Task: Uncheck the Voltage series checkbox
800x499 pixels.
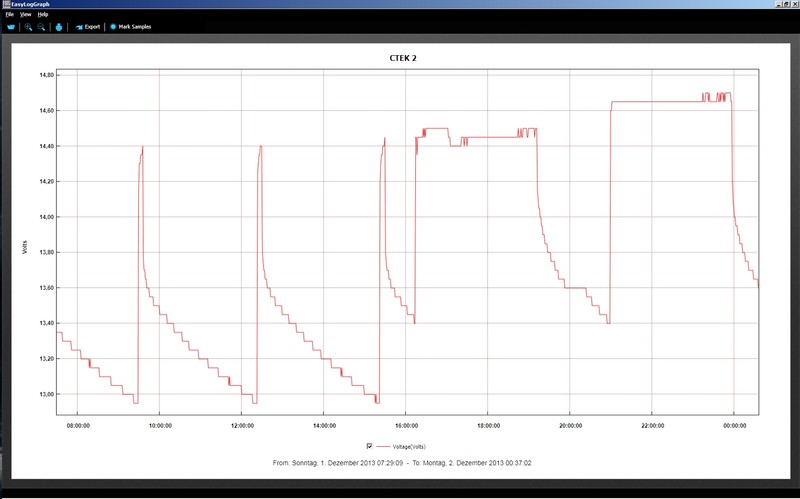Action: (370, 445)
